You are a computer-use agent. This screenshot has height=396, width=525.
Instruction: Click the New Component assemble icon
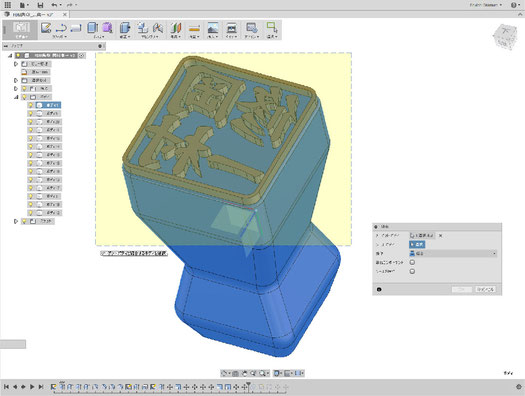(143, 27)
